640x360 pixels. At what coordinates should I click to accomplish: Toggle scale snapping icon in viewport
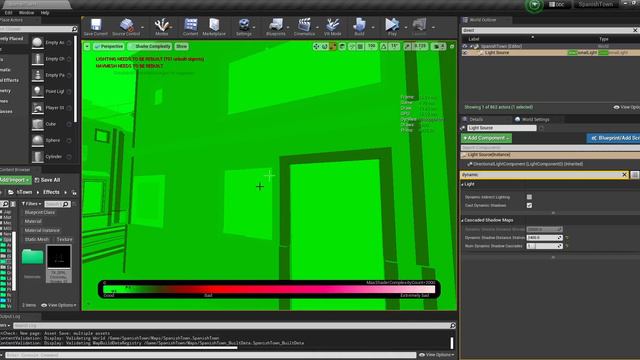(x=407, y=47)
